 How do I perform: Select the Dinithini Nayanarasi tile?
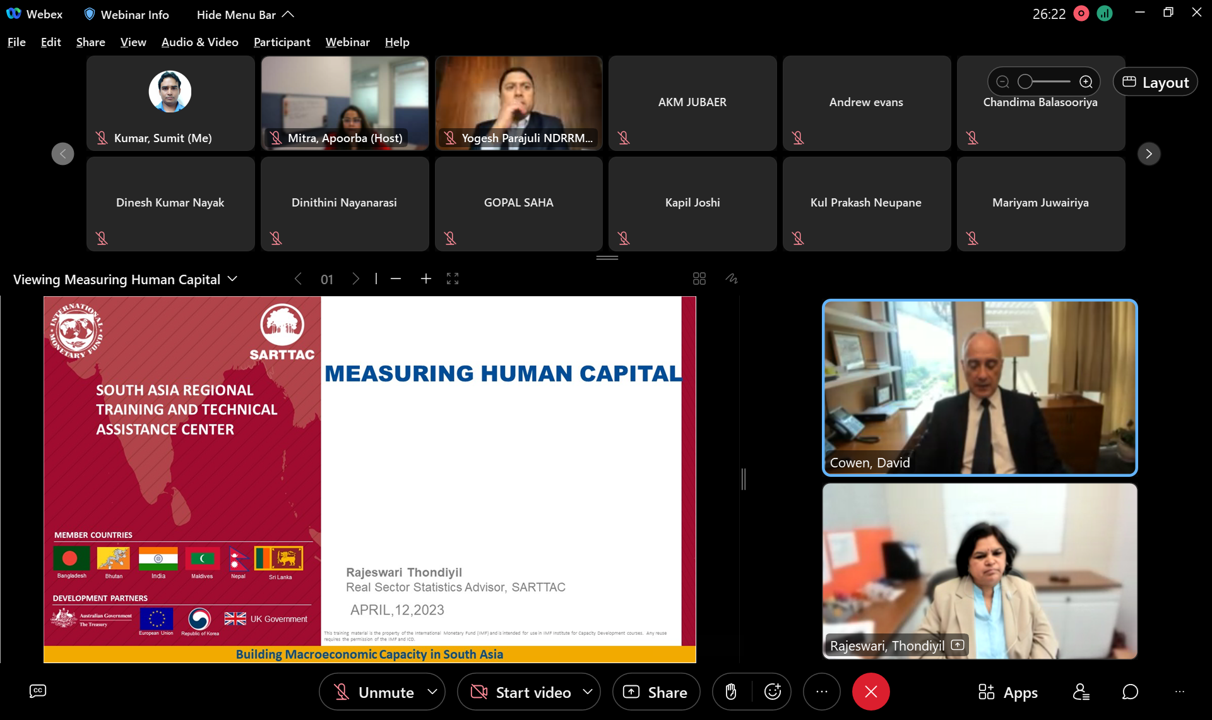pyautogui.click(x=345, y=203)
